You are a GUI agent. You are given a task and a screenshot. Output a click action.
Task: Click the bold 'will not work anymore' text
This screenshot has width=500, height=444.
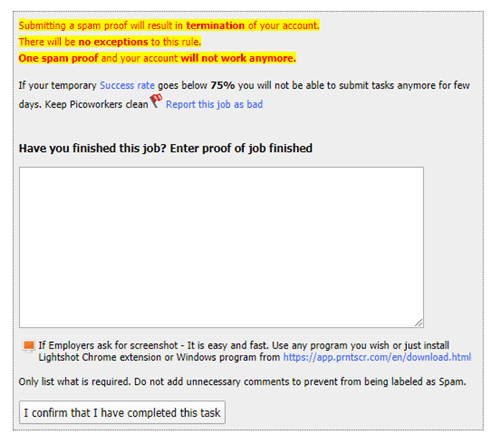click(x=238, y=58)
